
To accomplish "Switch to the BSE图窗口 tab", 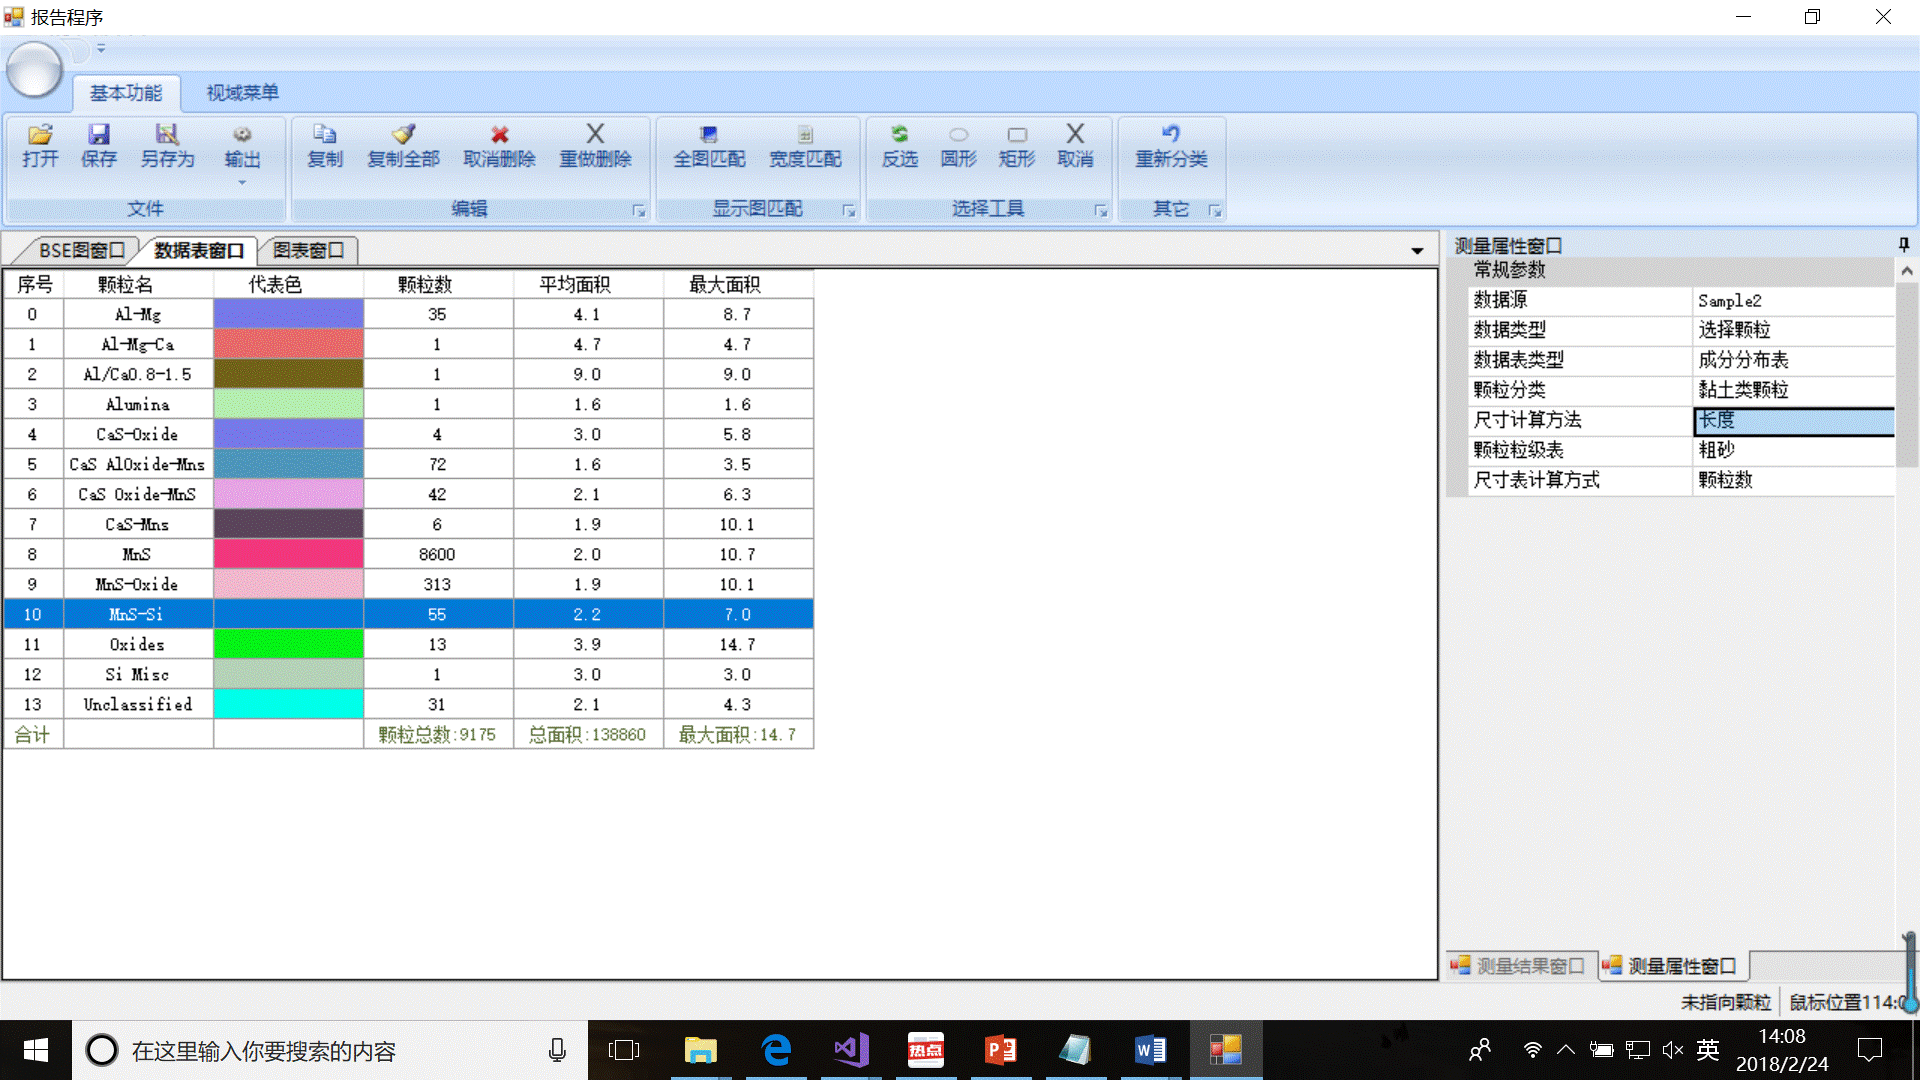I will coord(82,251).
